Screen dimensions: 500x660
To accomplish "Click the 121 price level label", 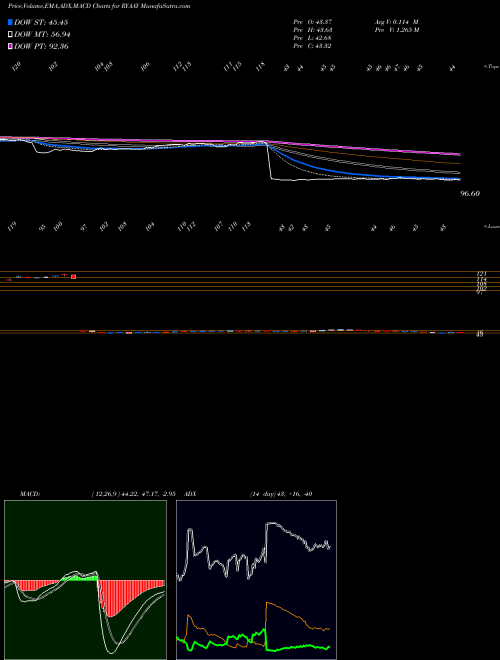I will 481,274.
